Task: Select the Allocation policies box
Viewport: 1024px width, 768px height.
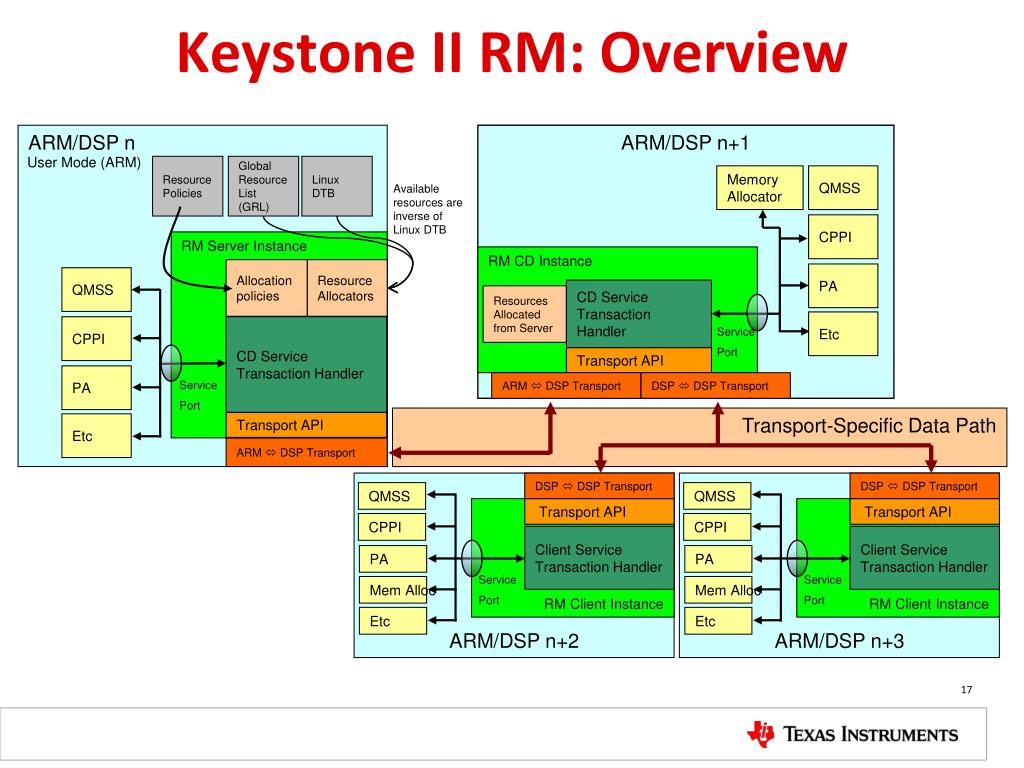Action: click(266, 288)
